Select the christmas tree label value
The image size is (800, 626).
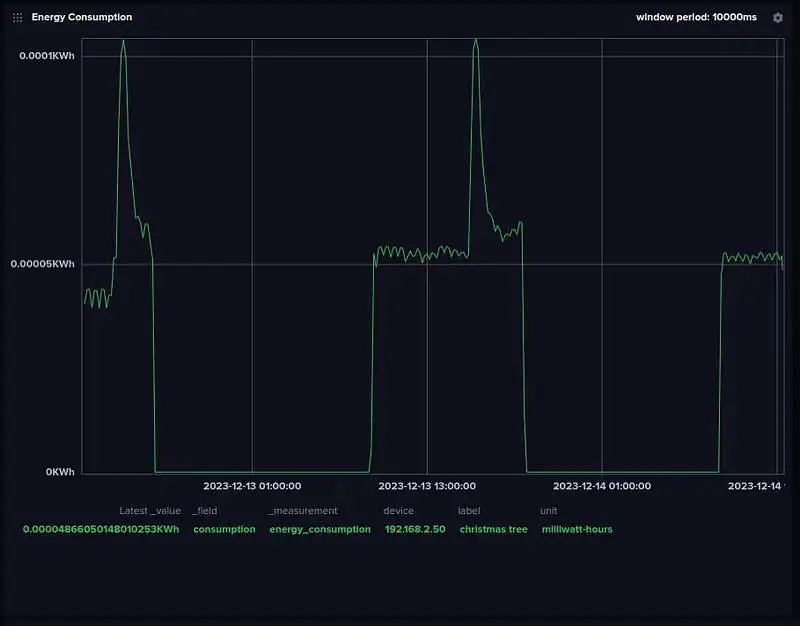[493, 529]
